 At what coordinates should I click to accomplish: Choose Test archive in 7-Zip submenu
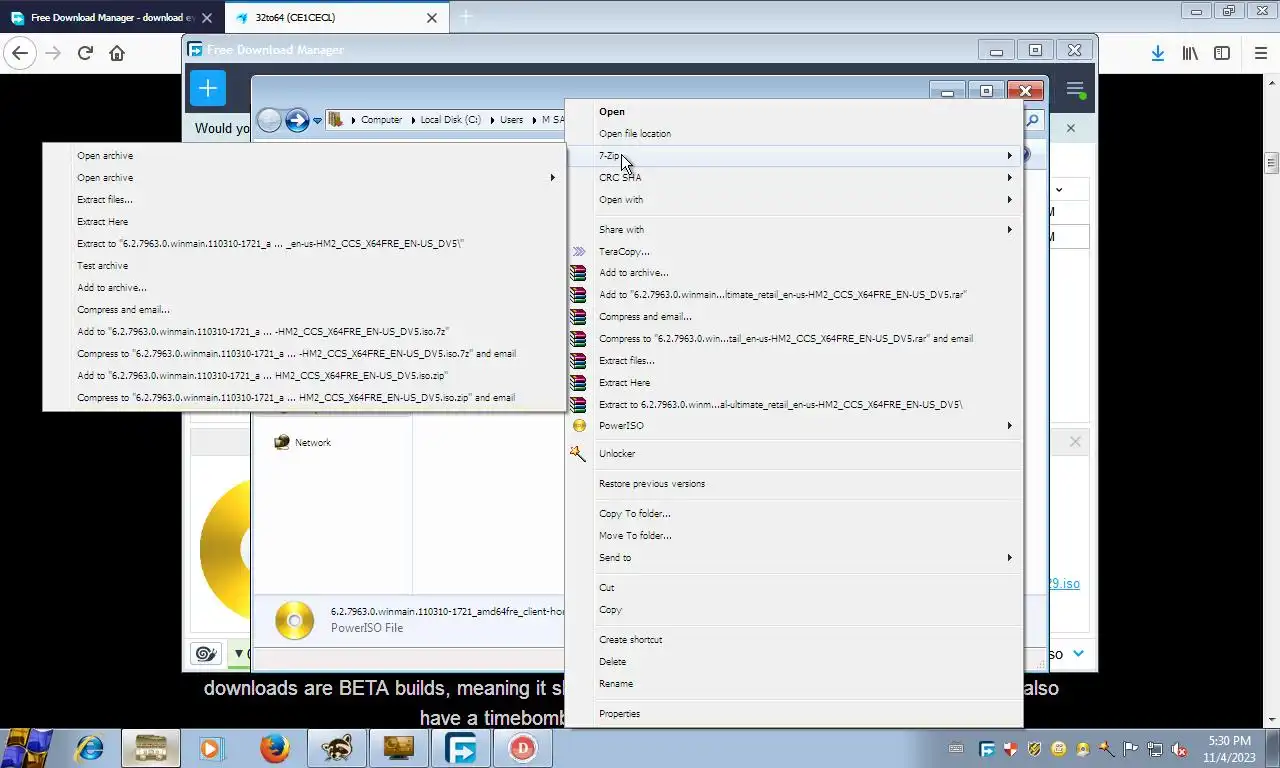pyautogui.click(x=103, y=265)
